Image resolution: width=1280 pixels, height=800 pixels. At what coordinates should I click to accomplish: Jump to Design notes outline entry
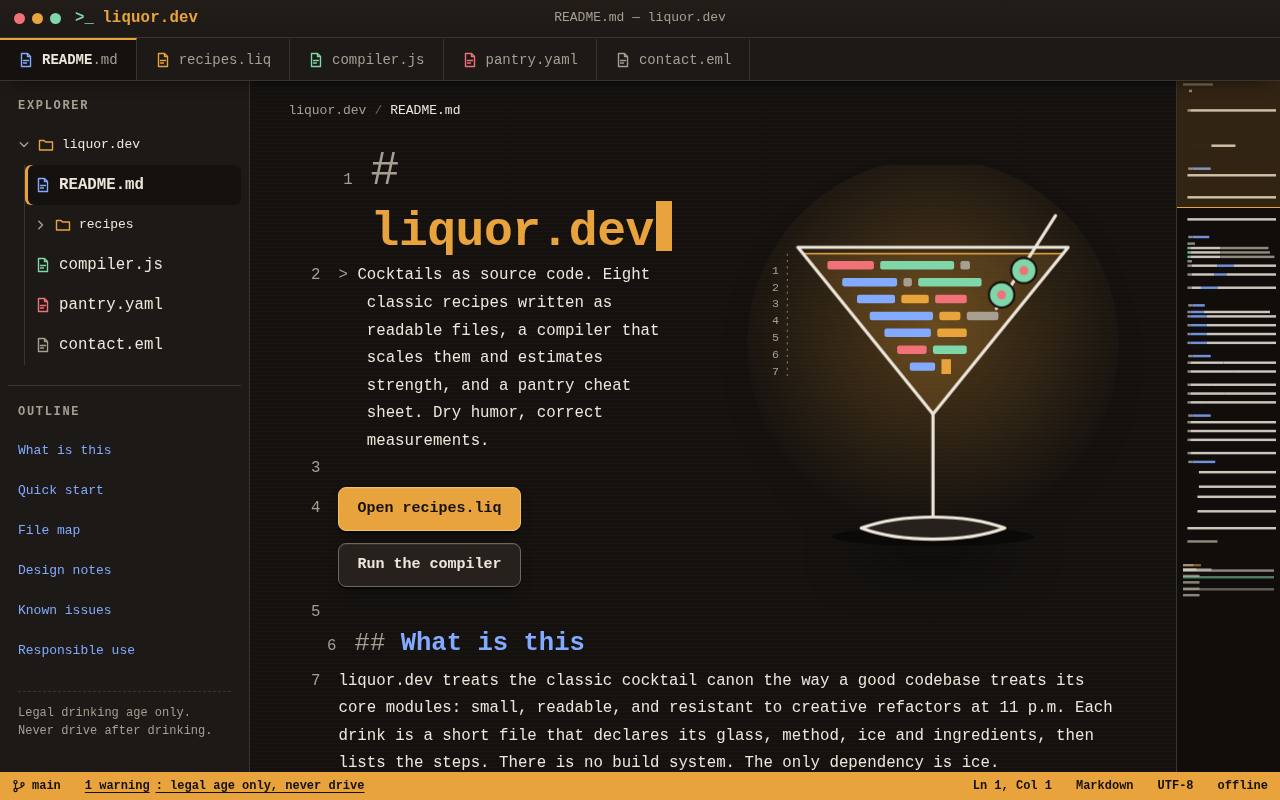(65, 571)
